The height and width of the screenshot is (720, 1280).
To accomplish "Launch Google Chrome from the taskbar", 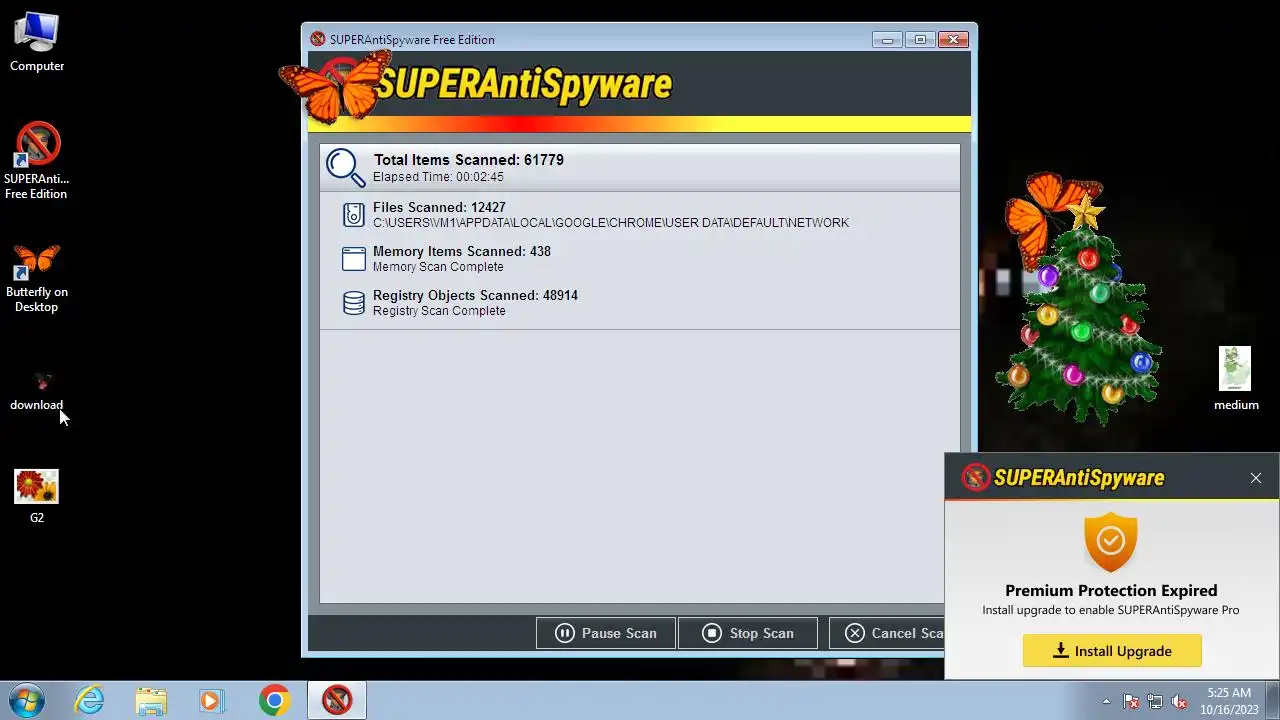I will [274, 700].
